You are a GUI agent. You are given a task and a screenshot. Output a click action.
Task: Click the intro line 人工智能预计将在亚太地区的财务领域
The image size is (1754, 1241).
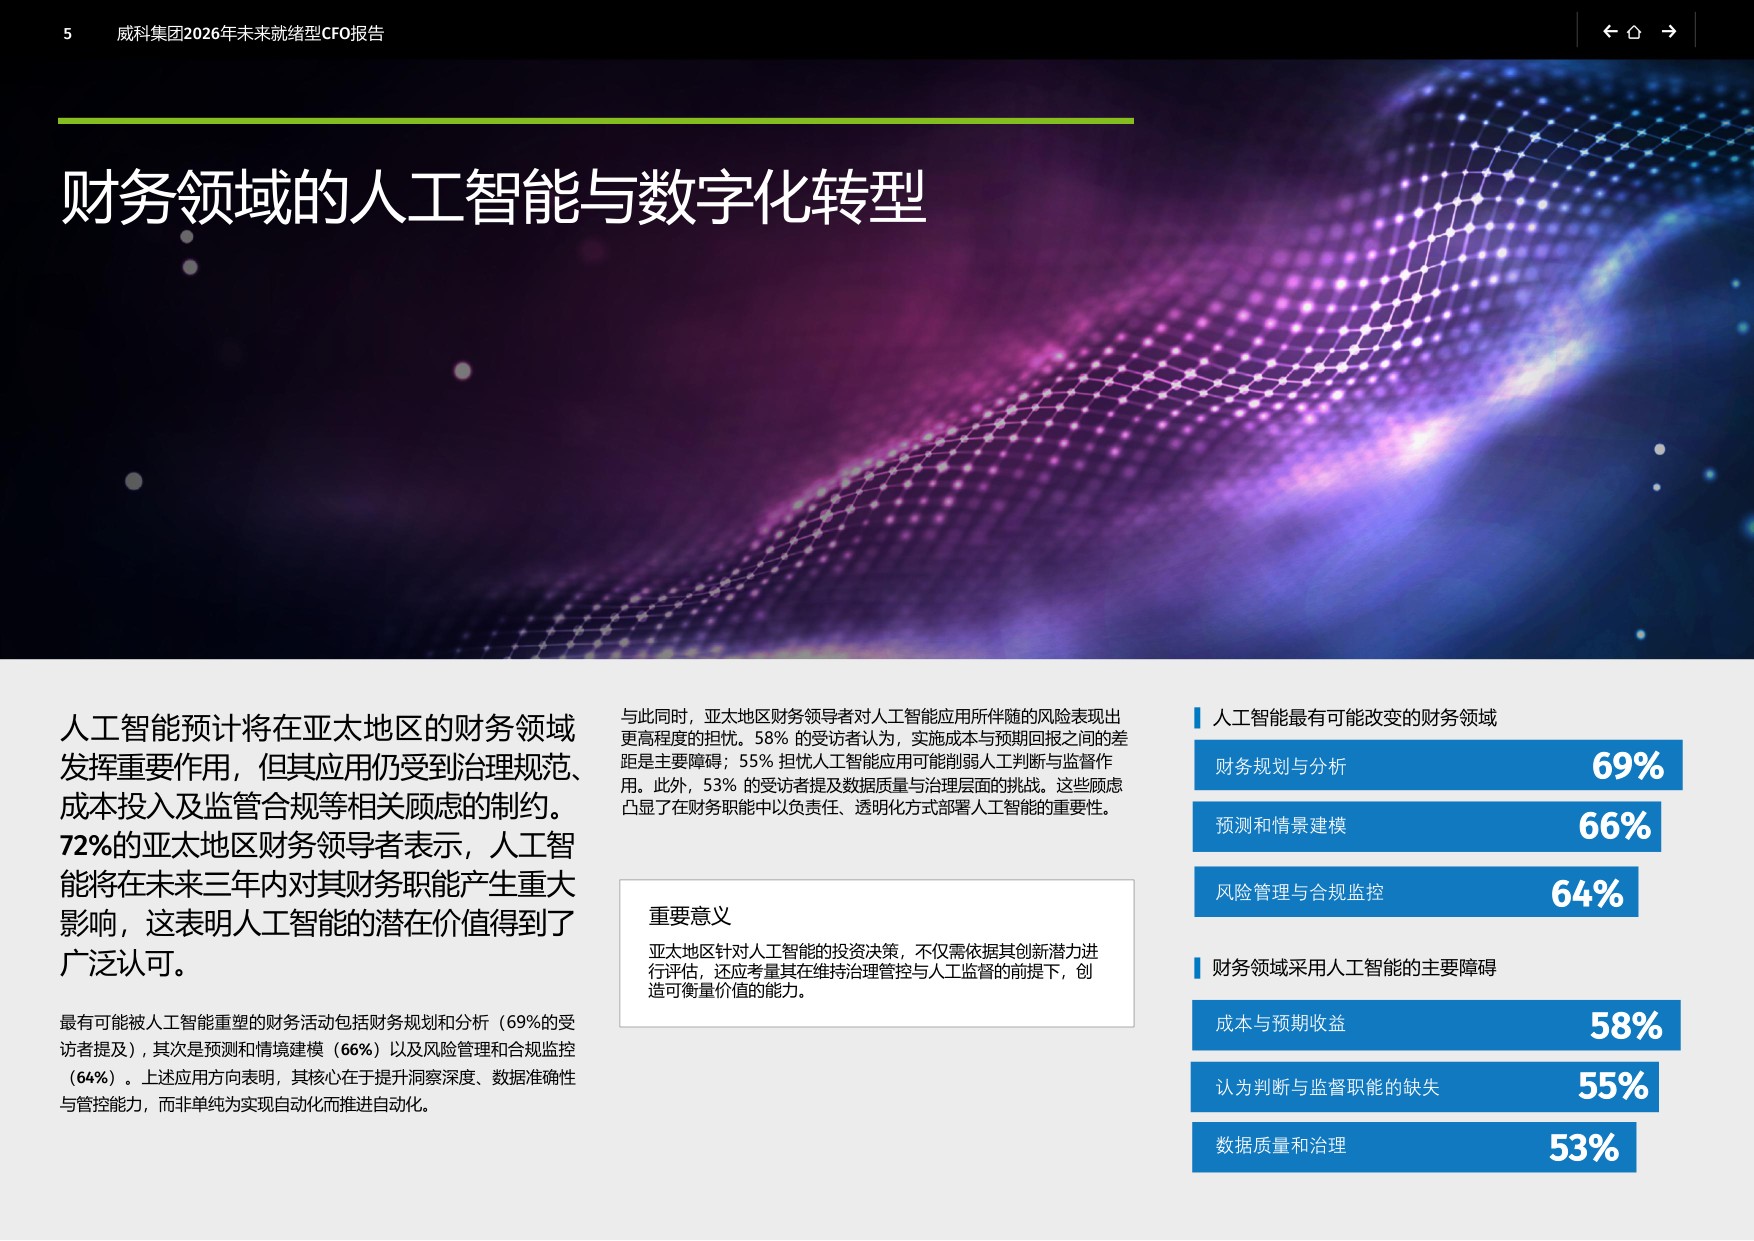pyautogui.click(x=317, y=728)
